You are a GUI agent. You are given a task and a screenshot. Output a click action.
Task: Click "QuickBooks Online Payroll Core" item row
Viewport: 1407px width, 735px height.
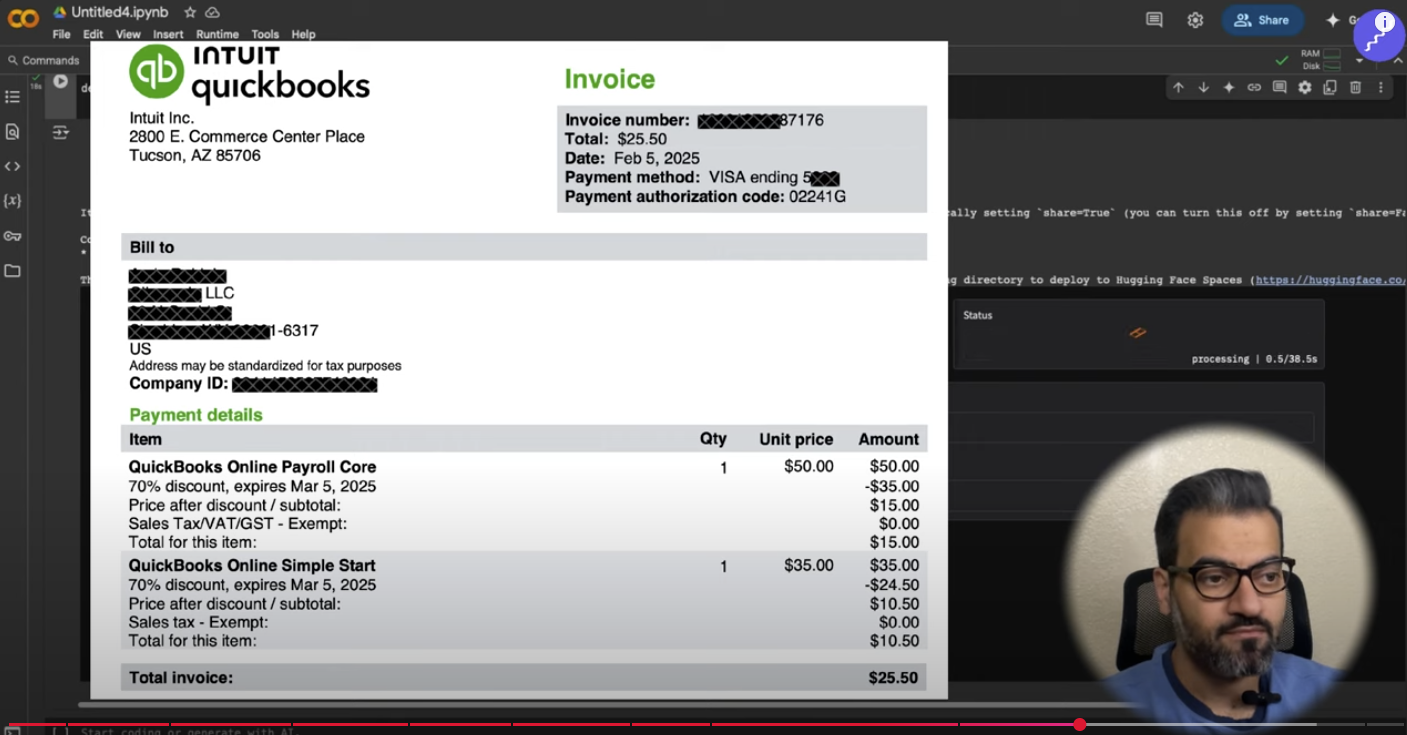point(524,467)
